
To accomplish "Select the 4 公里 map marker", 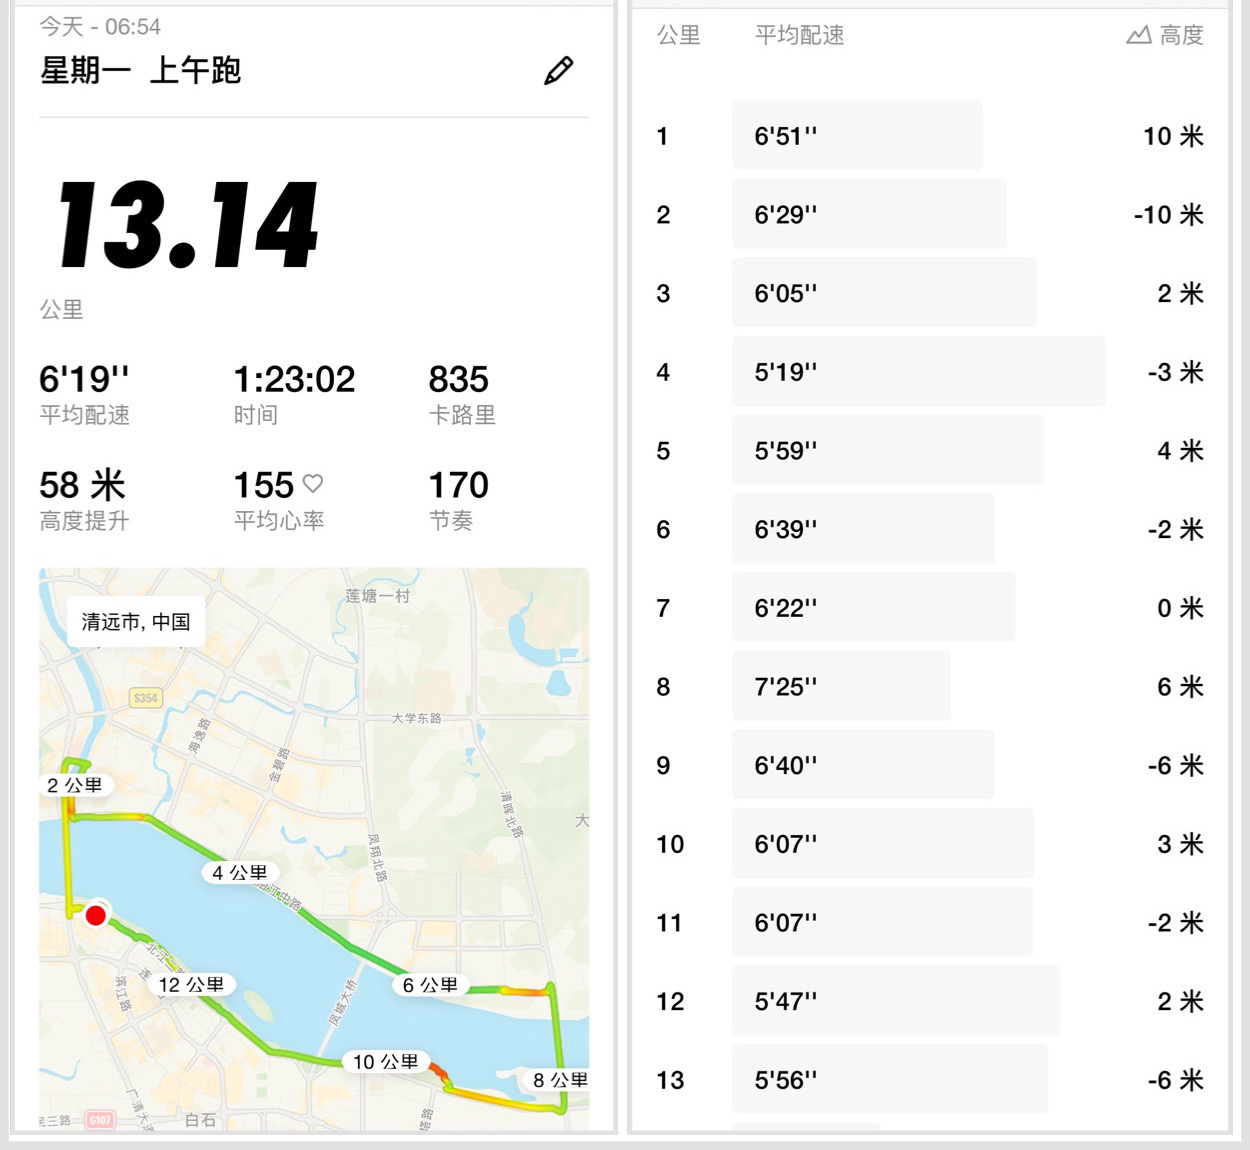I will pyautogui.click(x=240, y=872).
